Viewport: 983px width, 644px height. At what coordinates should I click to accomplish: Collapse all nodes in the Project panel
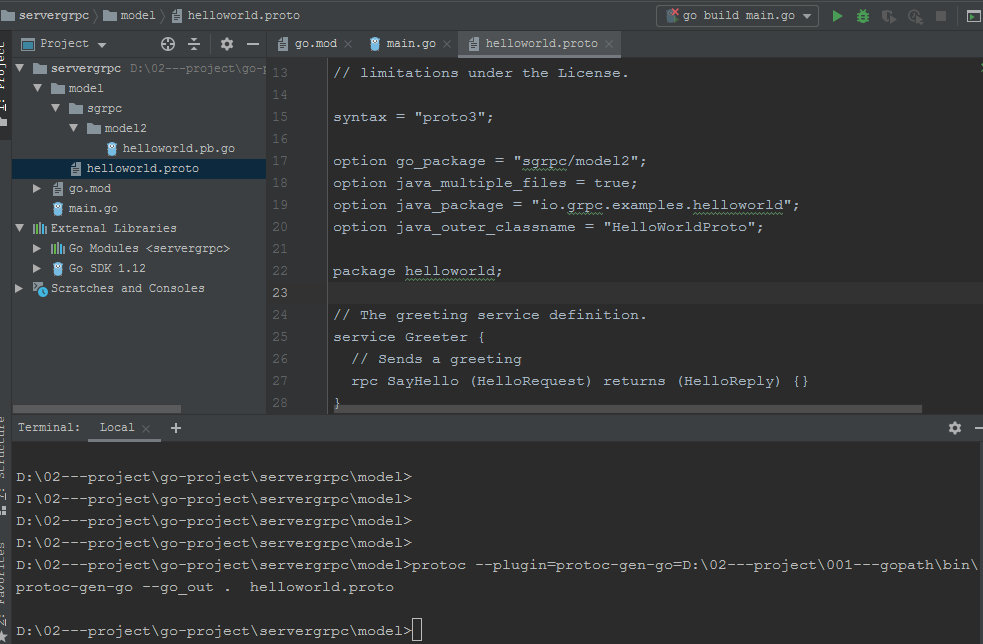tap(194, 43)
